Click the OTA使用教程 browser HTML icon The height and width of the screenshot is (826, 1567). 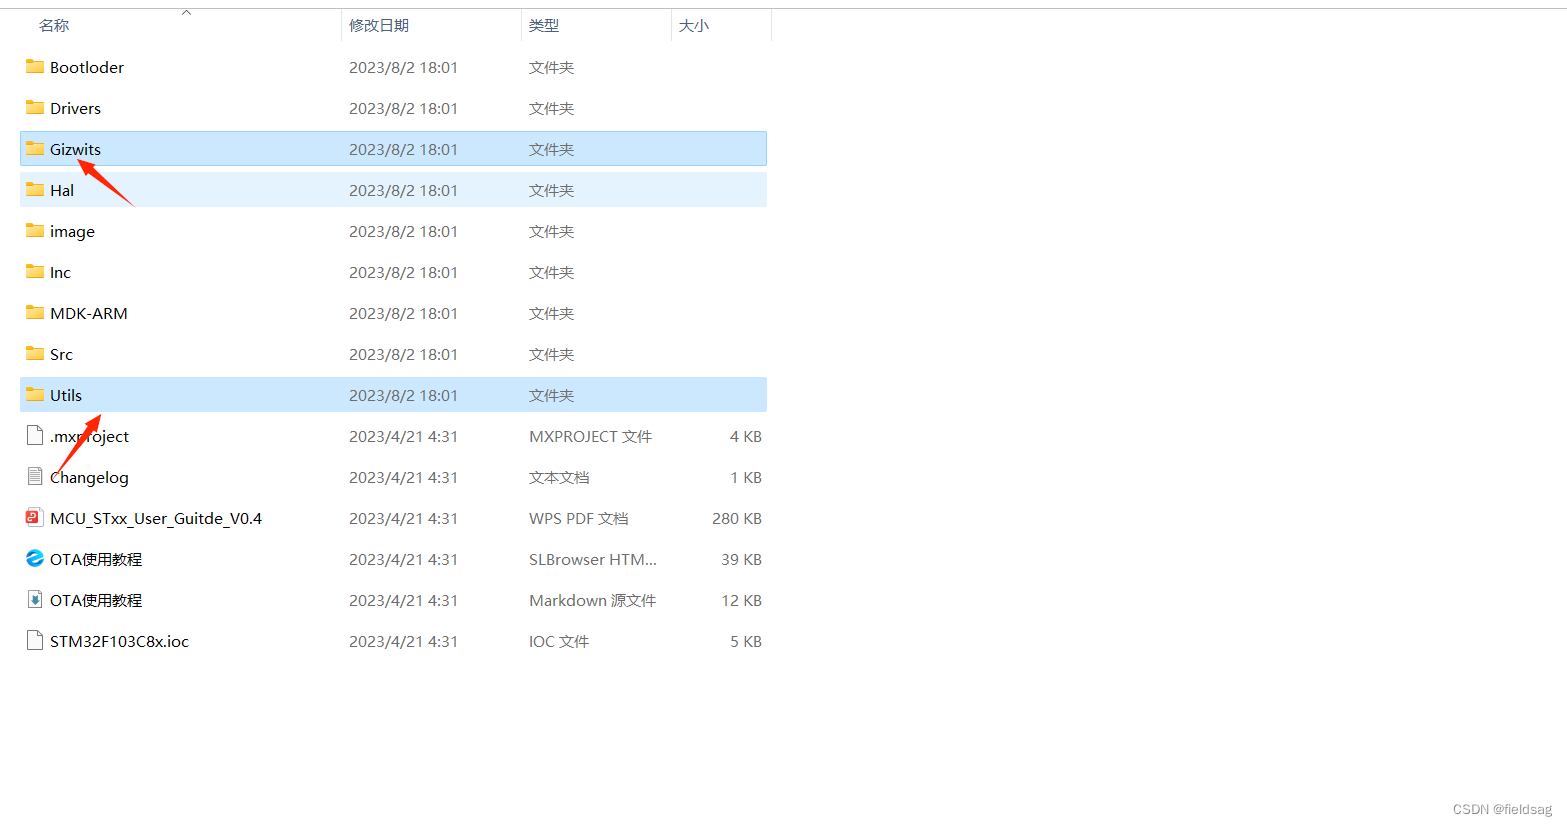(35, 559)
